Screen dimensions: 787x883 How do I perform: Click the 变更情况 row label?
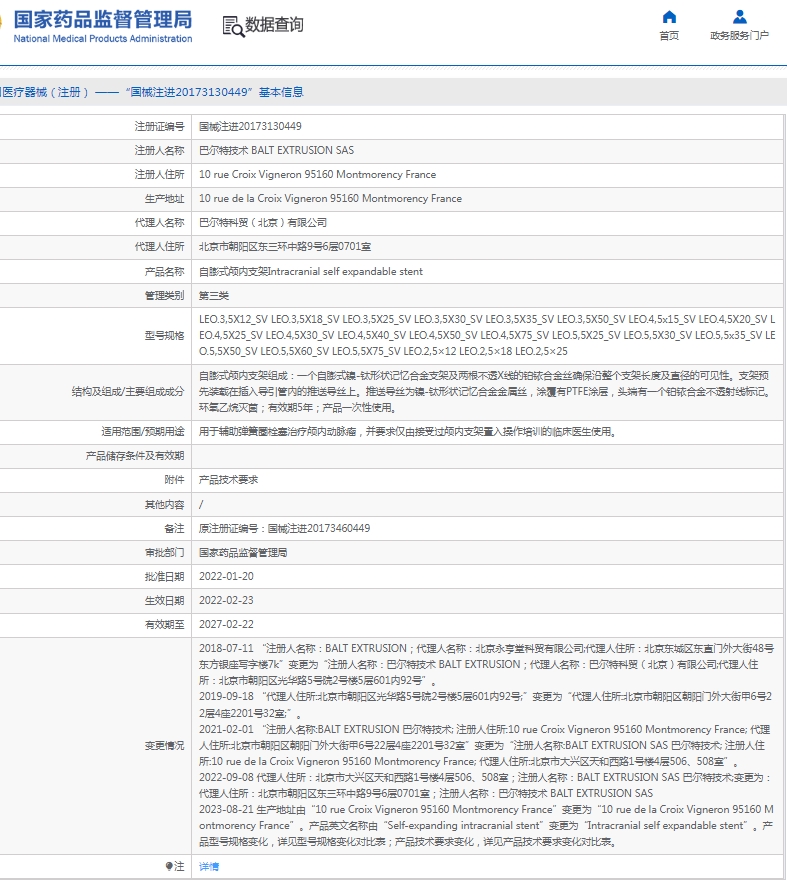click(x=164, y=746)
